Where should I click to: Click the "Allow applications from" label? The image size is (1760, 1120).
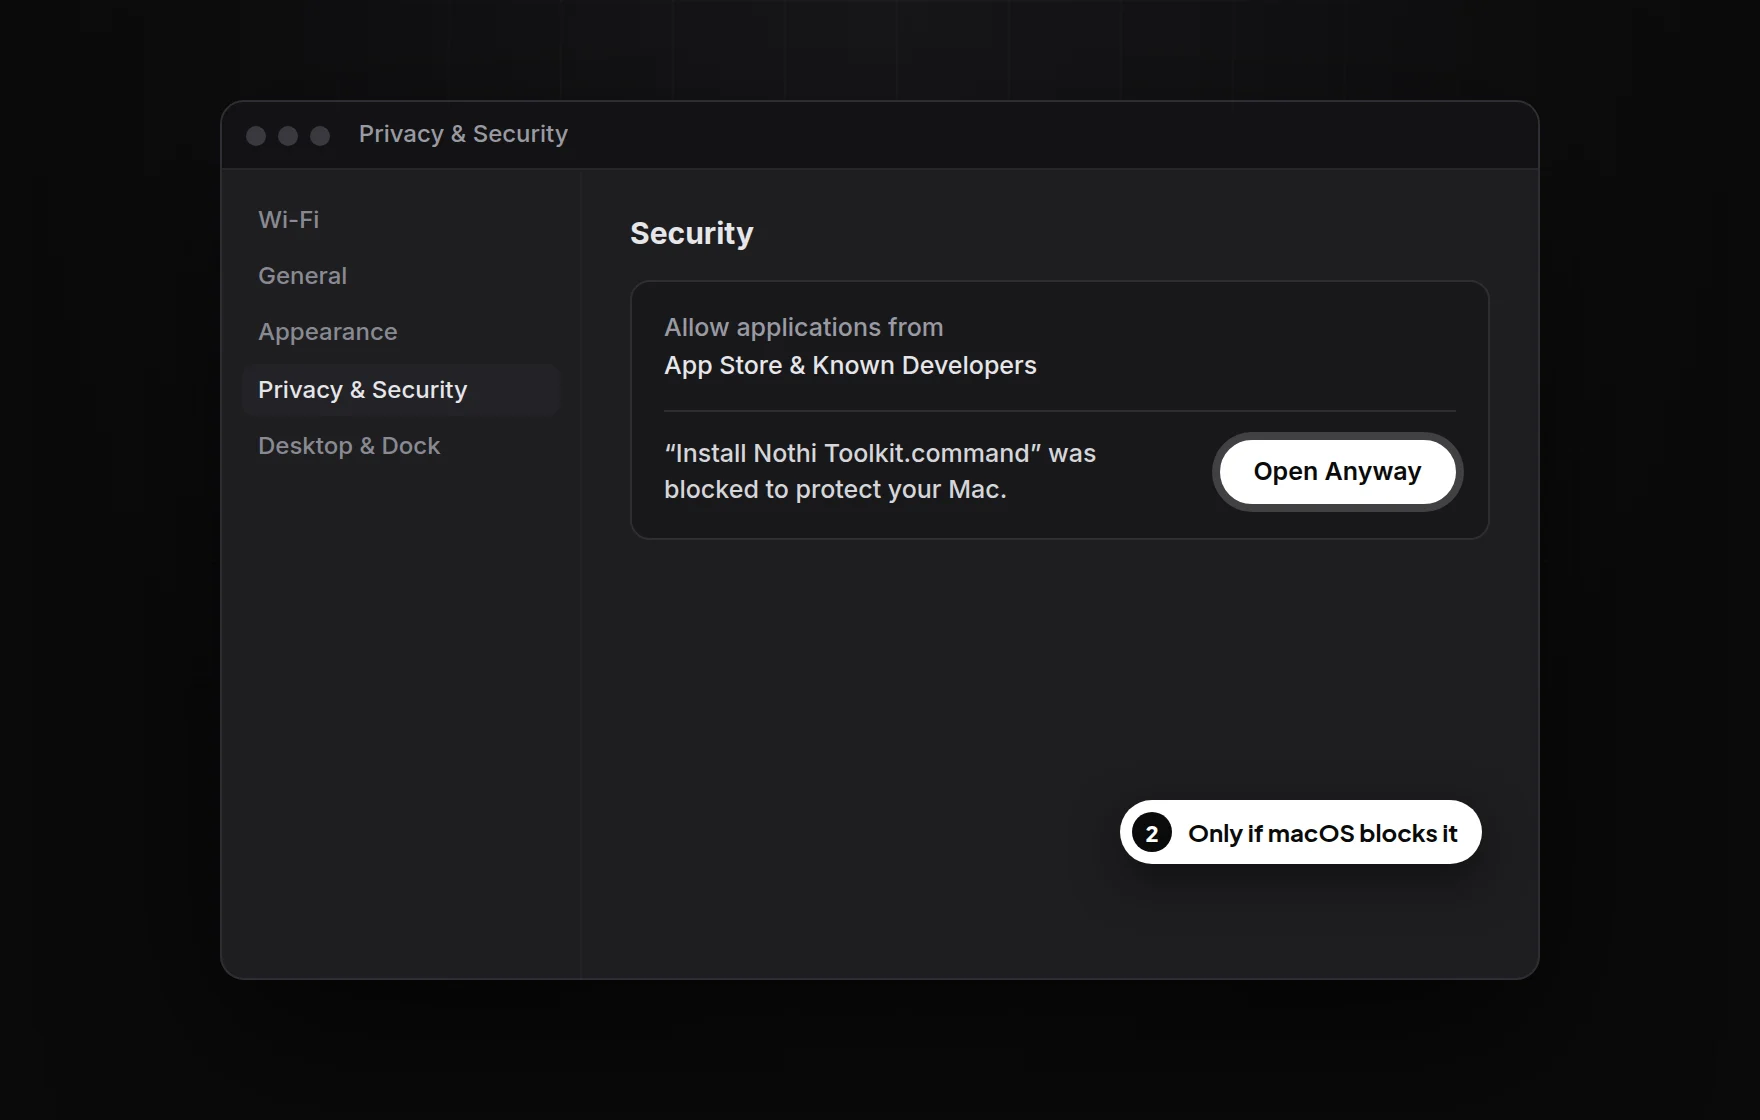[803, 327]
